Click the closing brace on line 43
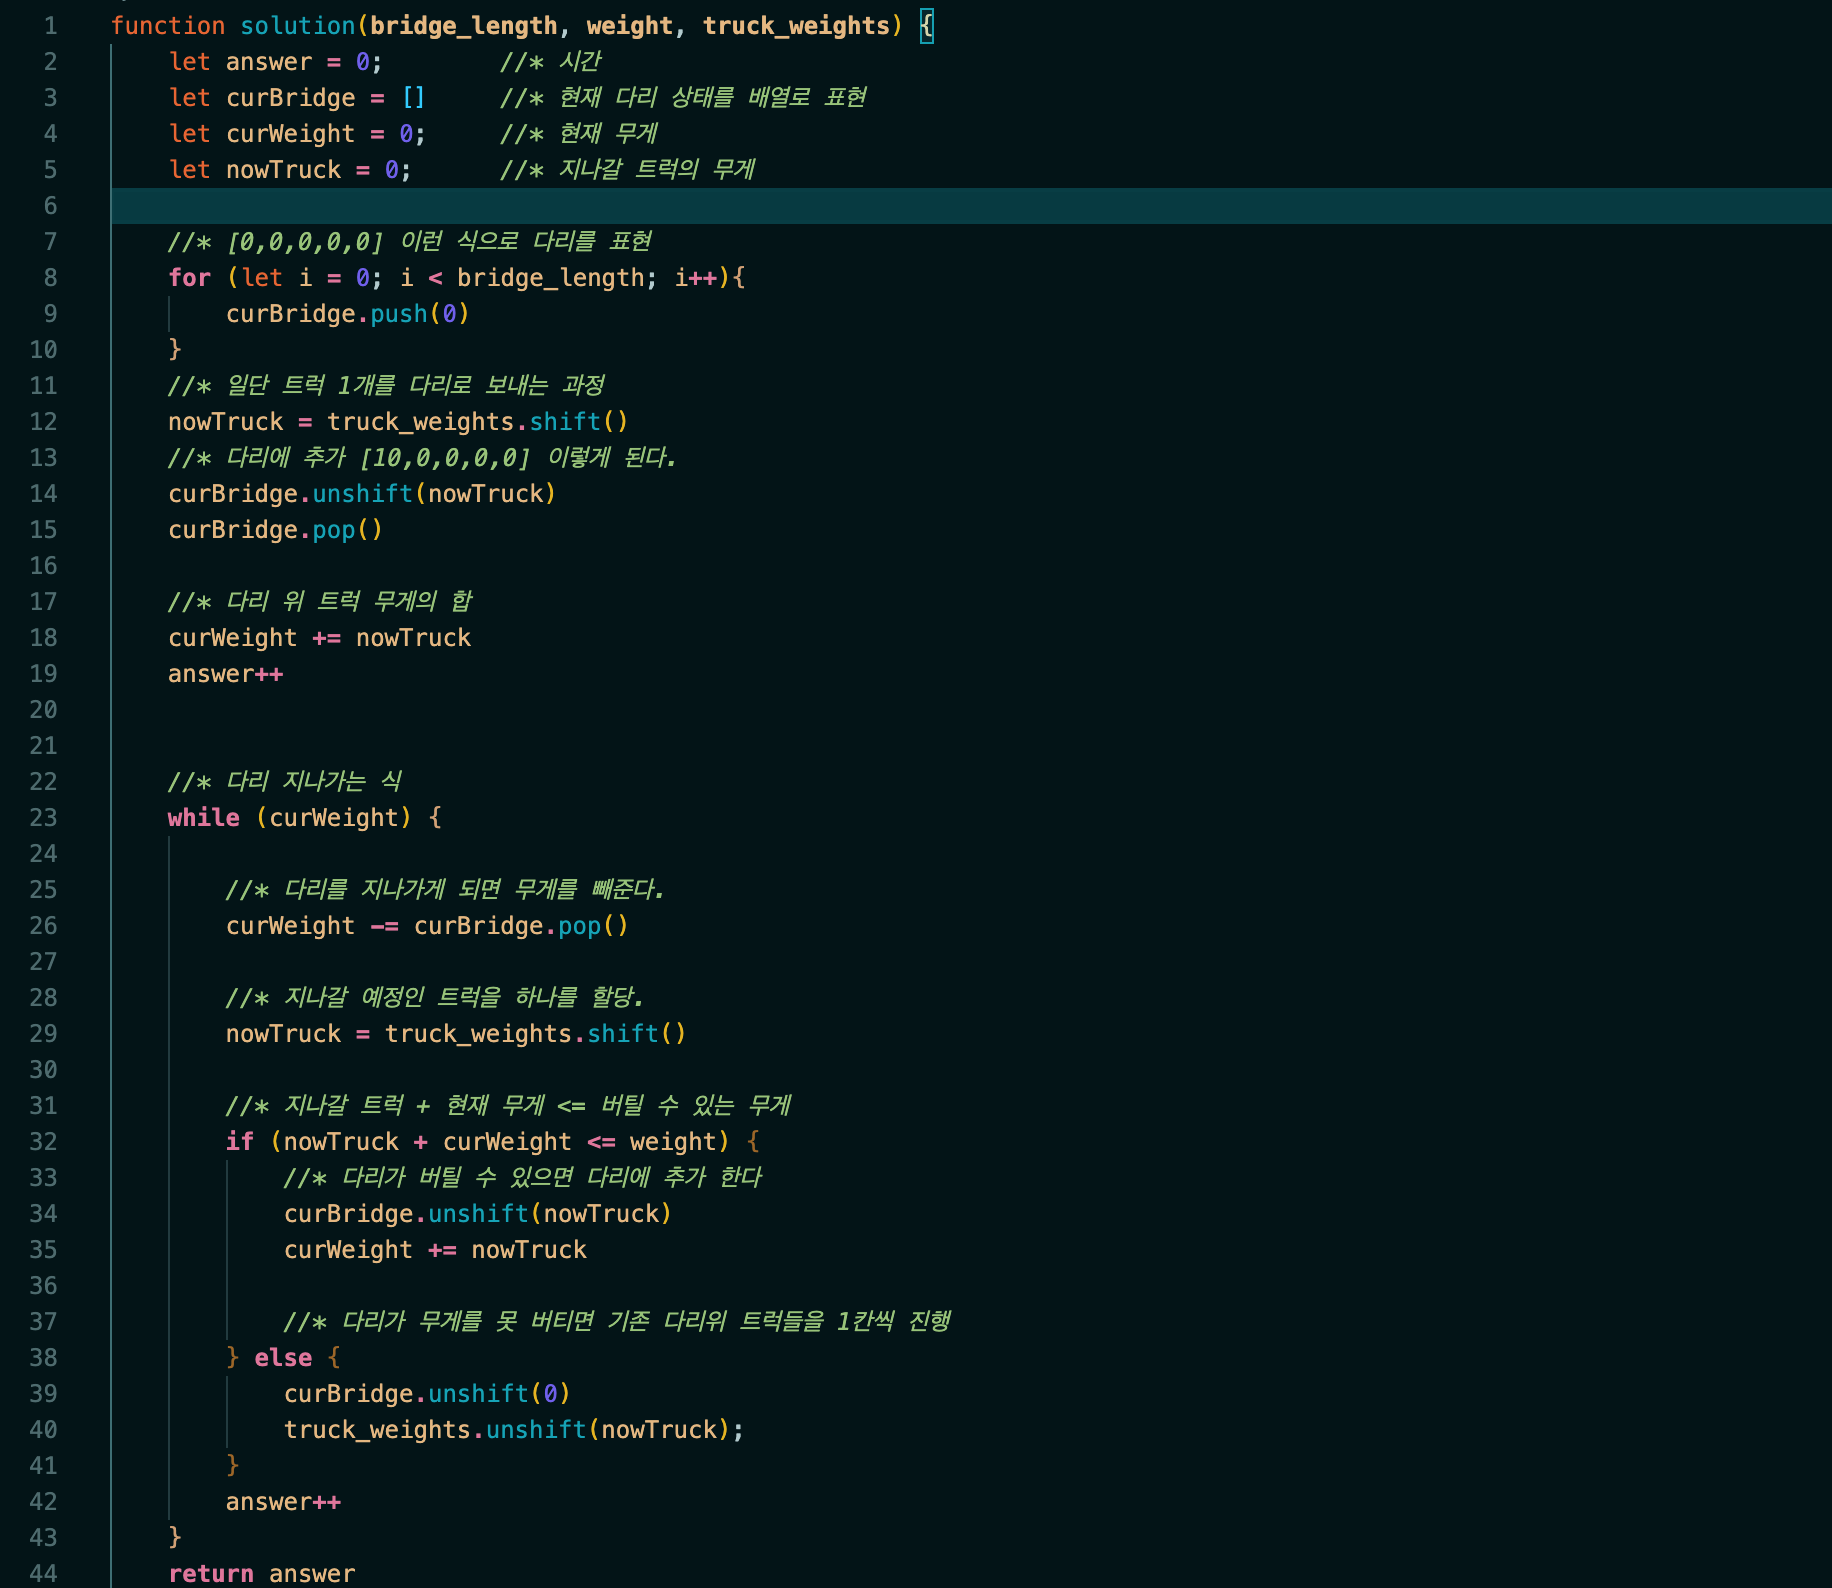 [175, 1537]
